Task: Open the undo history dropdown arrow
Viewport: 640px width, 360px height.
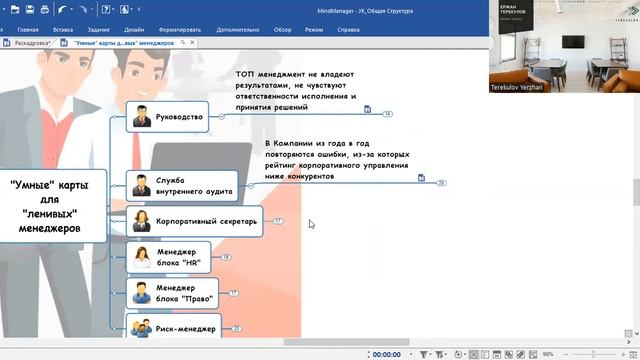Action: pos(72,9)
